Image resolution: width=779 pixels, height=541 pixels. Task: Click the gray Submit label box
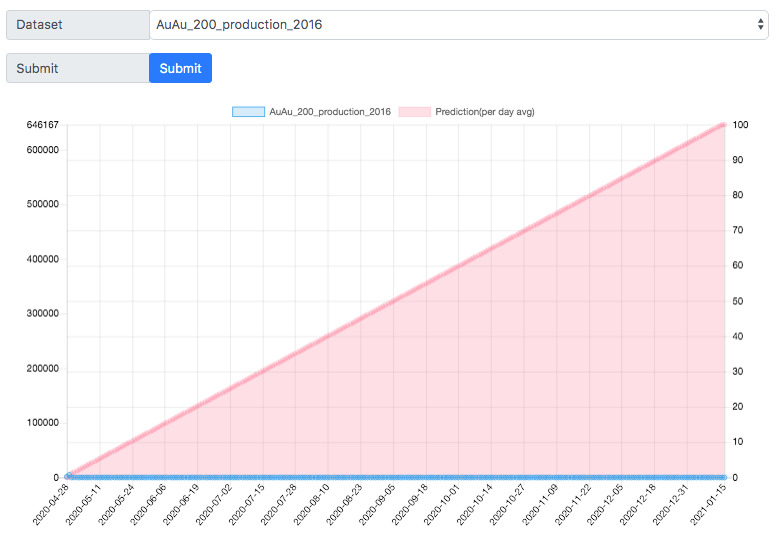78,68
